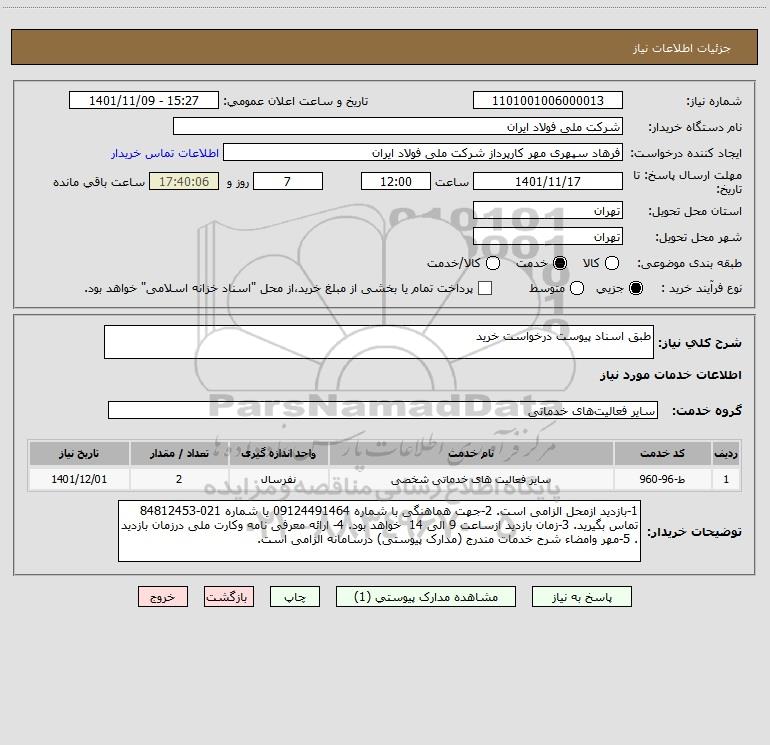The image size is (770, 745).
Task: Open مشاهده مدارک پیوستی (1) attachments
Action: pos(426,597)
